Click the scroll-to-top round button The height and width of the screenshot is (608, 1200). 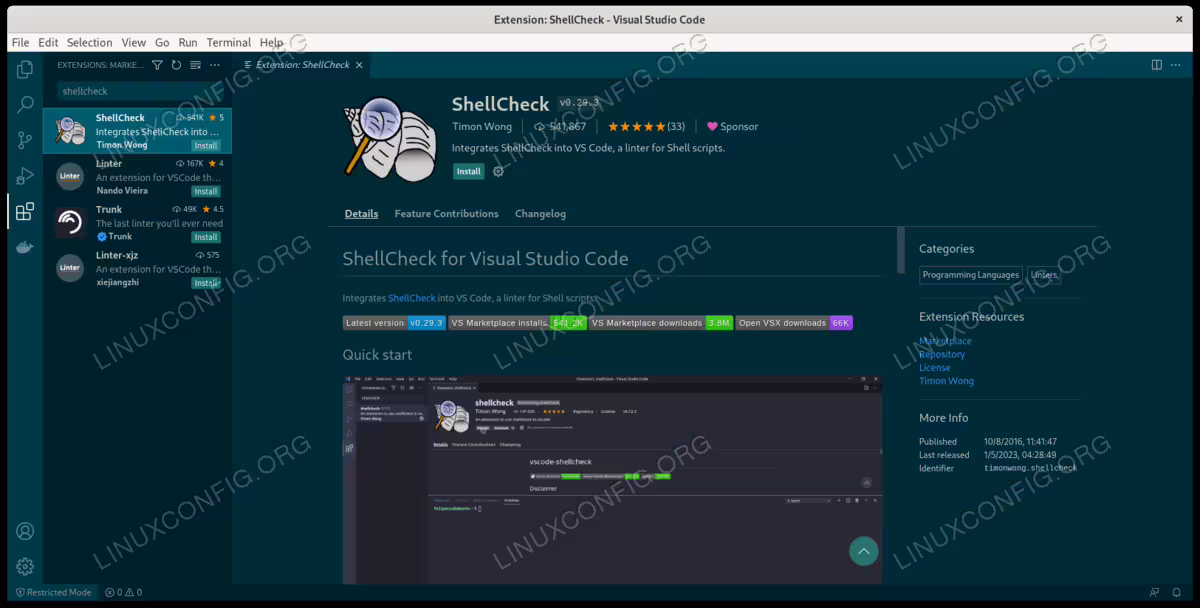coord(863,551)
